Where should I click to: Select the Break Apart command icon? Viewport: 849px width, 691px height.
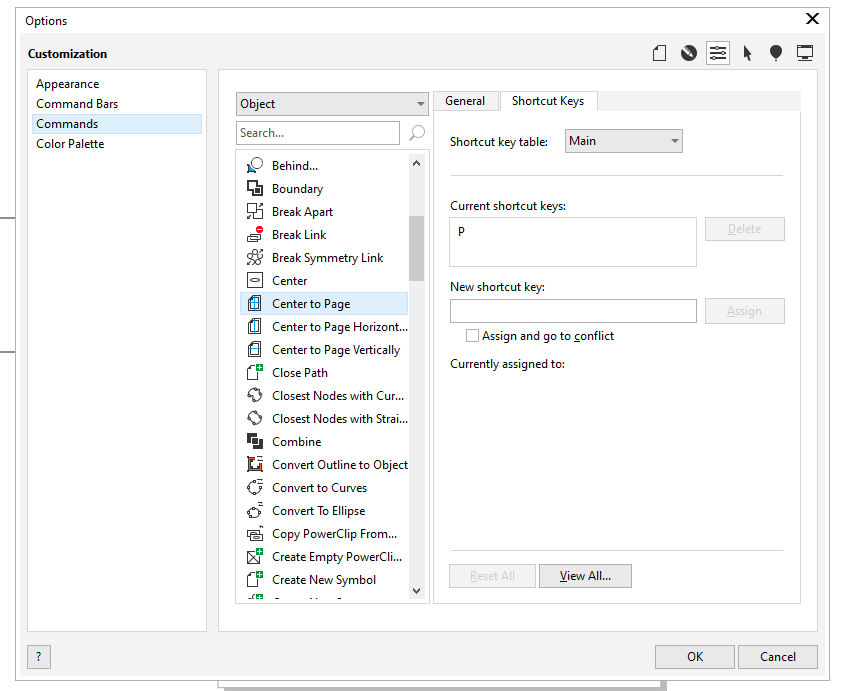[254, 212]
